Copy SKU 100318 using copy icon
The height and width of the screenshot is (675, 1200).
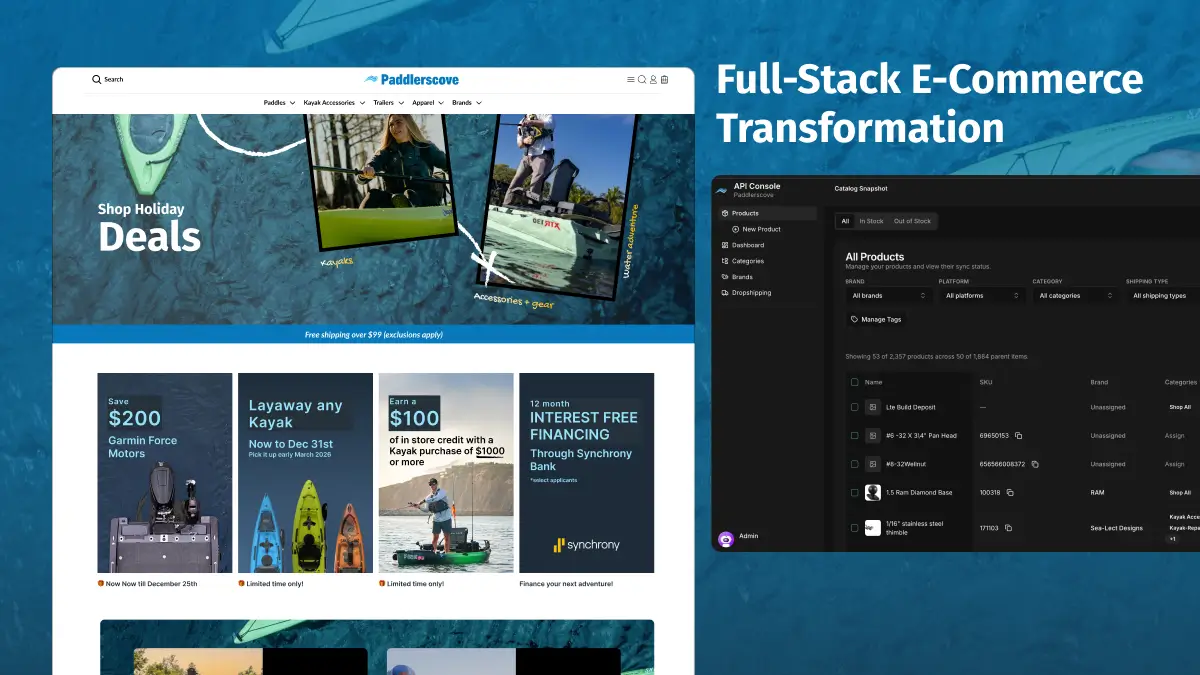pyautogui.click(x=1010, y=492)
